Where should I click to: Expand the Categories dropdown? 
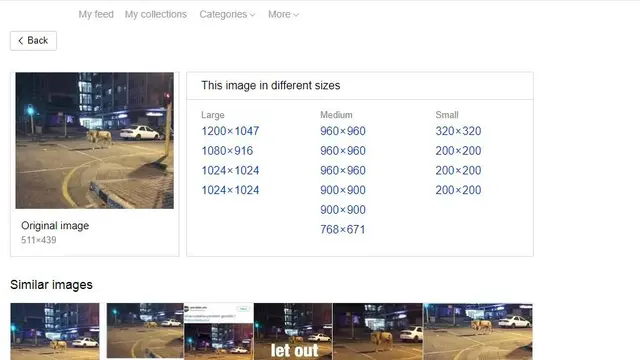click(227, 14)
